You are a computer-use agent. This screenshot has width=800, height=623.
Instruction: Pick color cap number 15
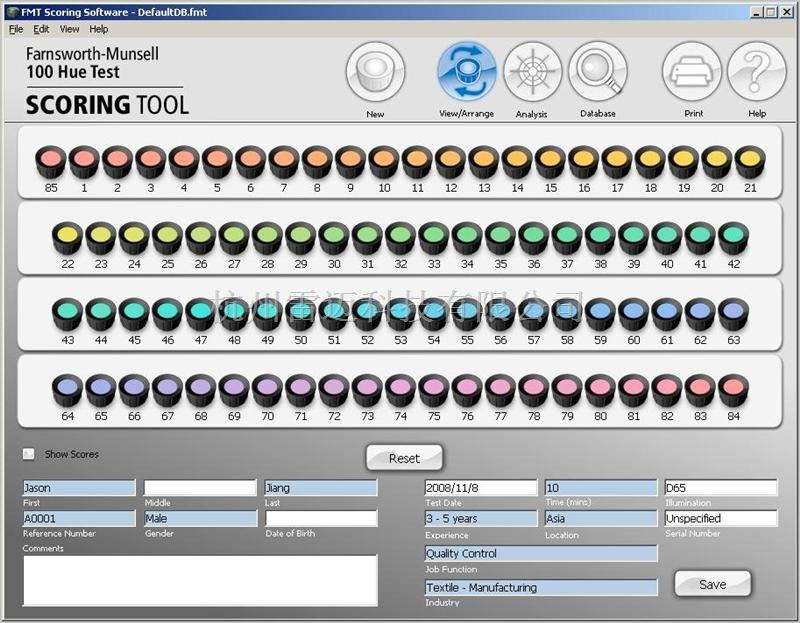[551, 162]
